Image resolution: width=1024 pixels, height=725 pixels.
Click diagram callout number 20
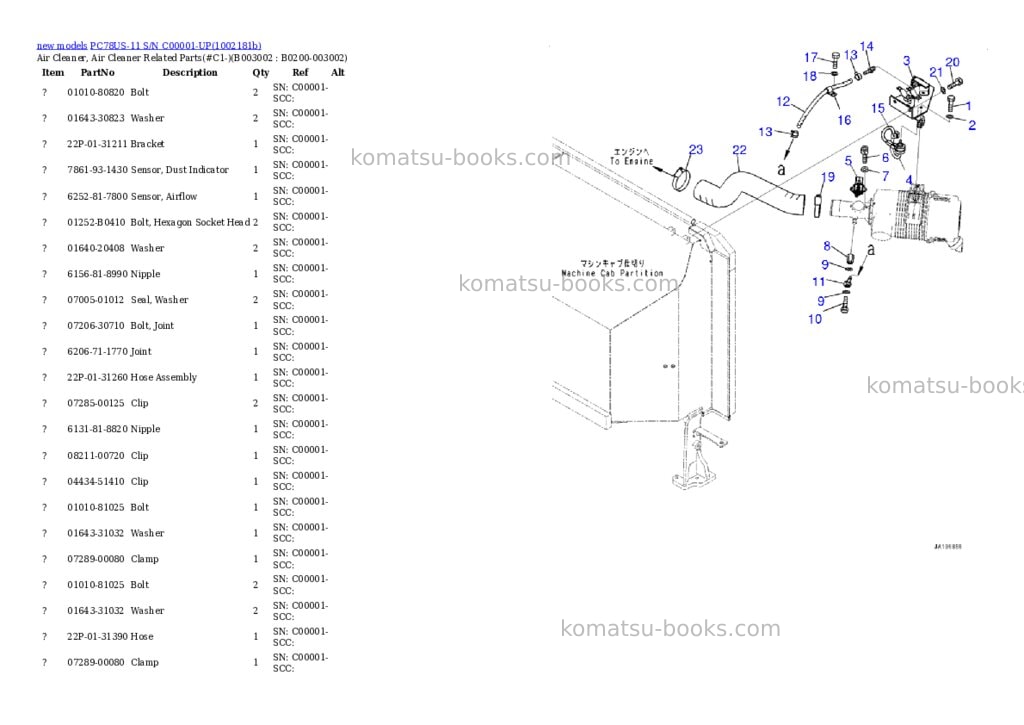952,62
